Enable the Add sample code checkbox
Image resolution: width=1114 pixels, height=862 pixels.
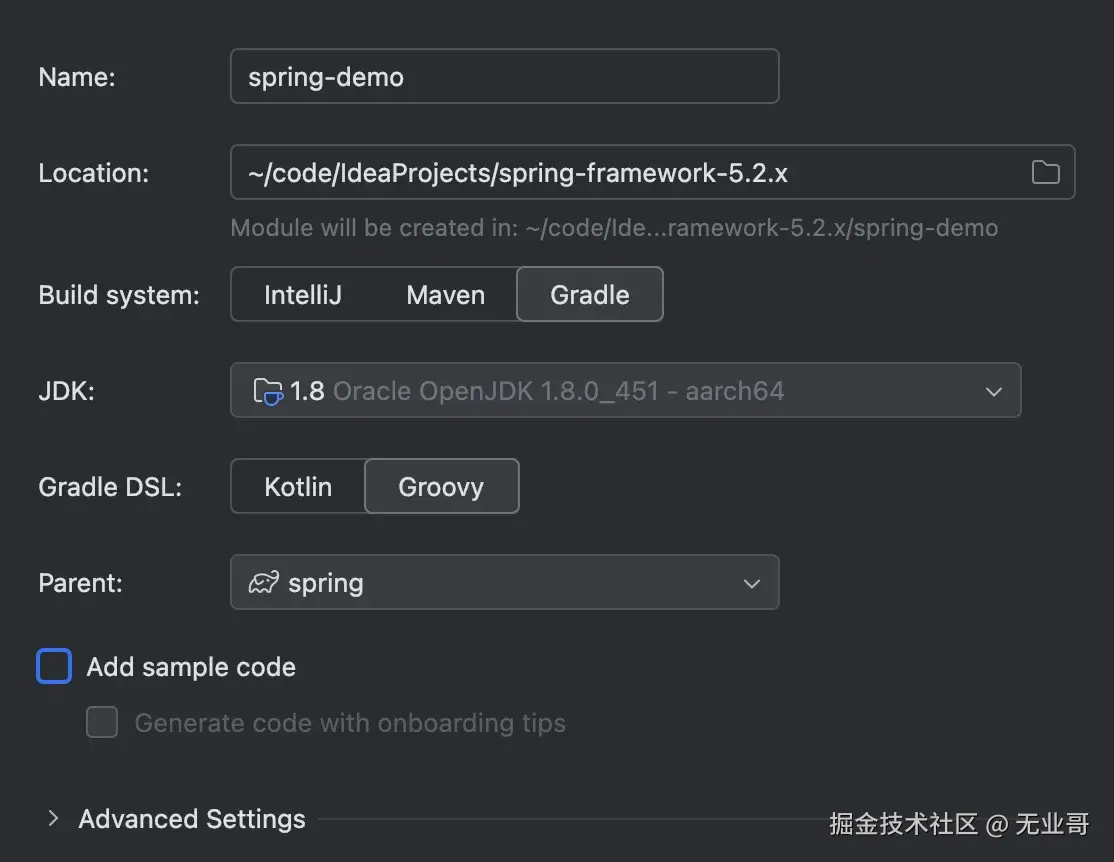[x=54, y=667]
